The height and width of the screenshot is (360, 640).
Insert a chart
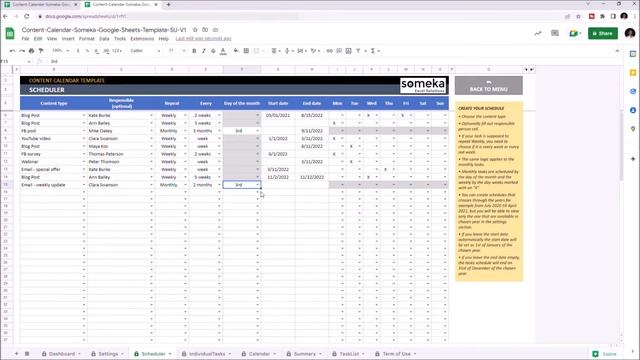[x=349, y=51]
